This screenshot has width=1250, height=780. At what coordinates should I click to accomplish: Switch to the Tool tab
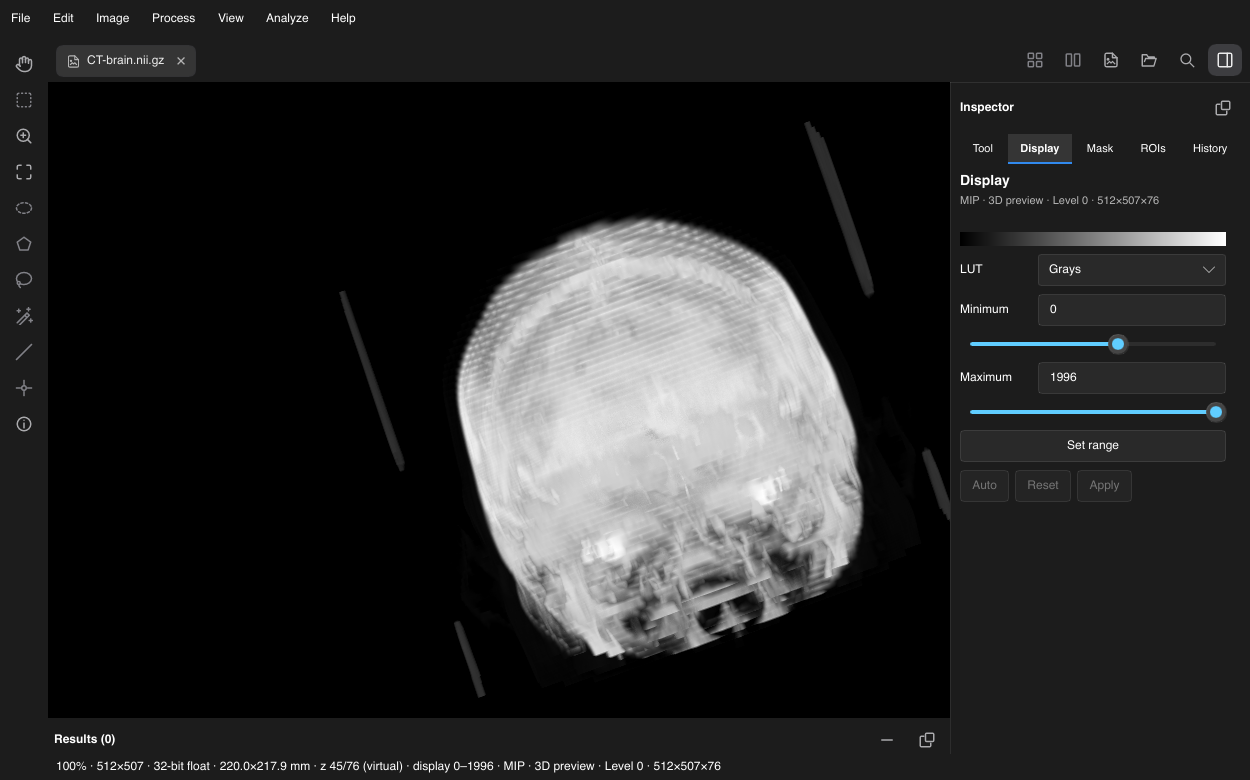click(x=983, y=148)
